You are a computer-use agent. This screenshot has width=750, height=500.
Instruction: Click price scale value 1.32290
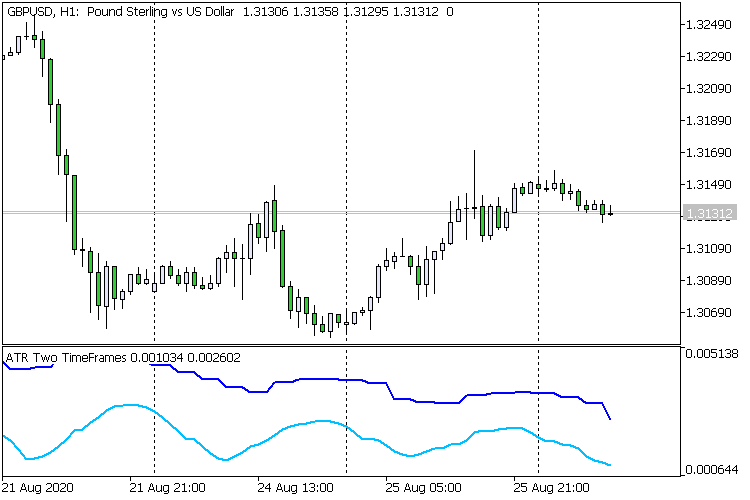pos(709,57)
